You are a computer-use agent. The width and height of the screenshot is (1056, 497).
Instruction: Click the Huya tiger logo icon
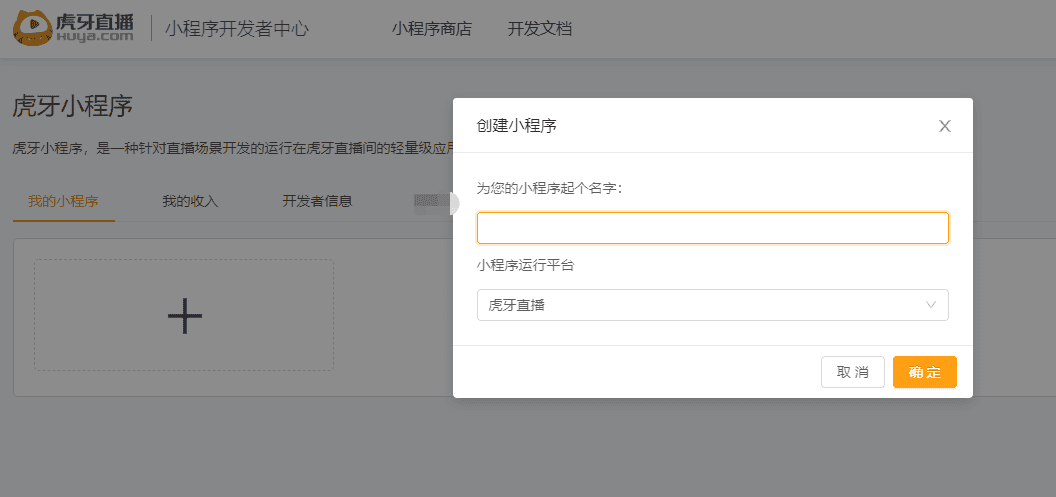point(32,28)
